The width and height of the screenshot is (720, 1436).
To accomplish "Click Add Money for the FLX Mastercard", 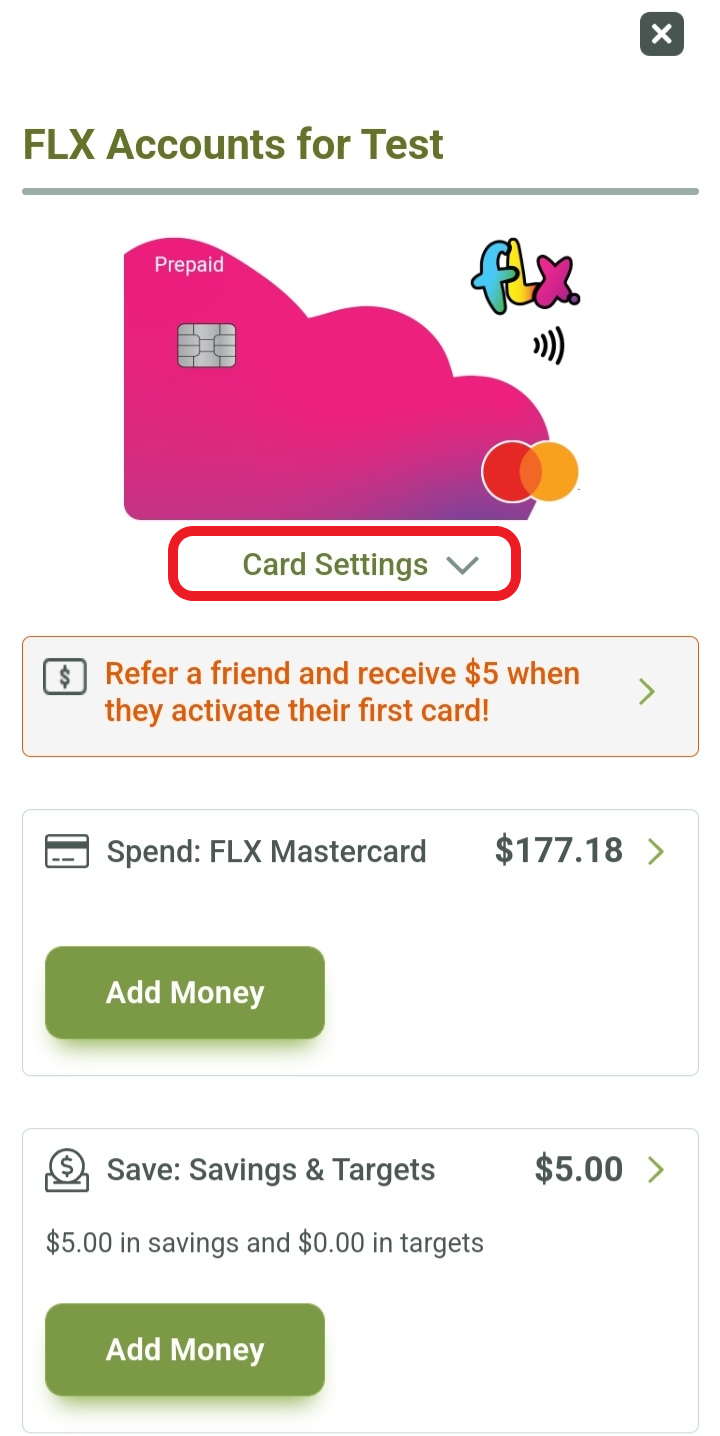I will [184, 992].
